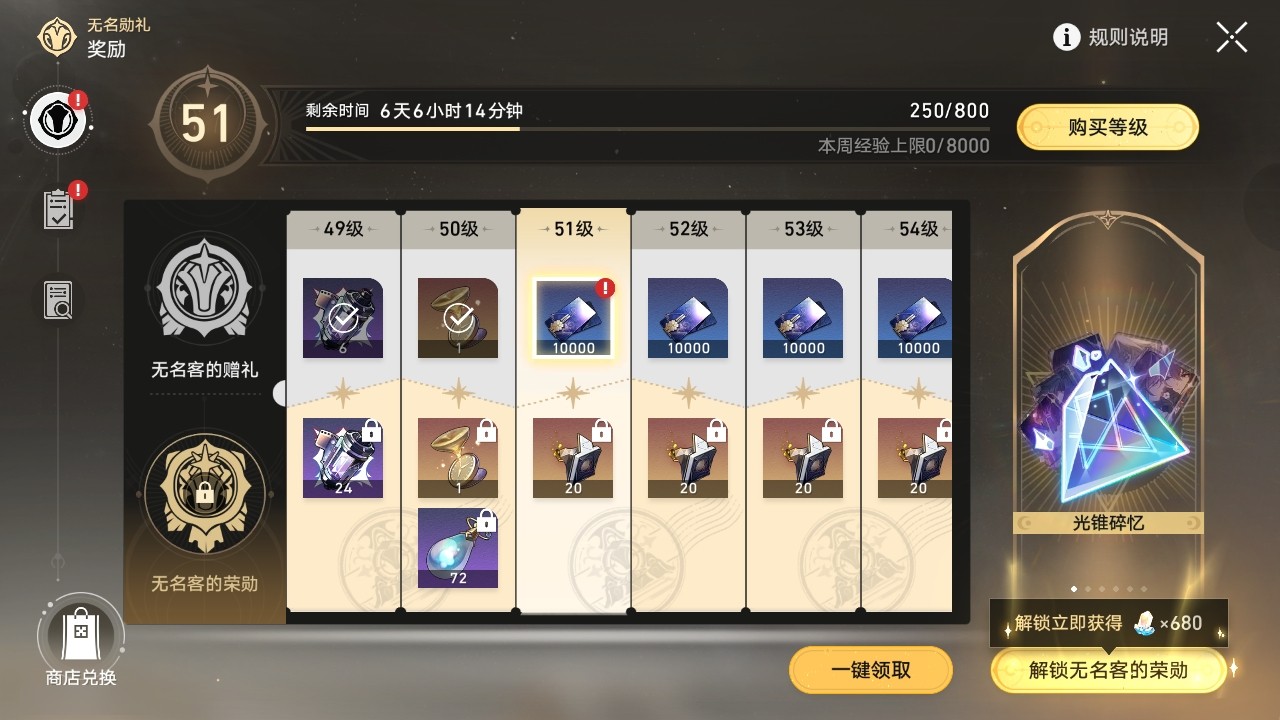The image size is (1280, 720).
Task: Click the 解锁无名客的荣勋 unlock button
Action: point(1108,670)
